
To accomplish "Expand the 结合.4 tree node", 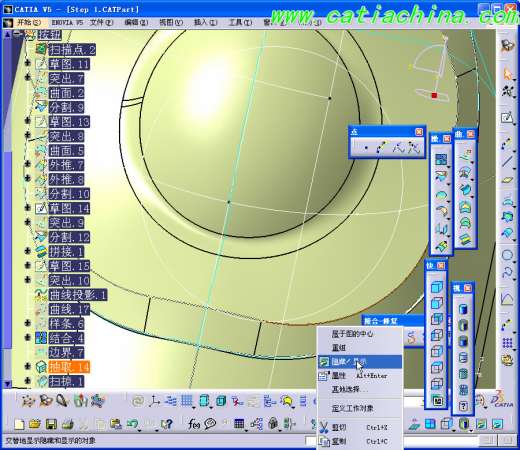I will [x=27, y=338].
